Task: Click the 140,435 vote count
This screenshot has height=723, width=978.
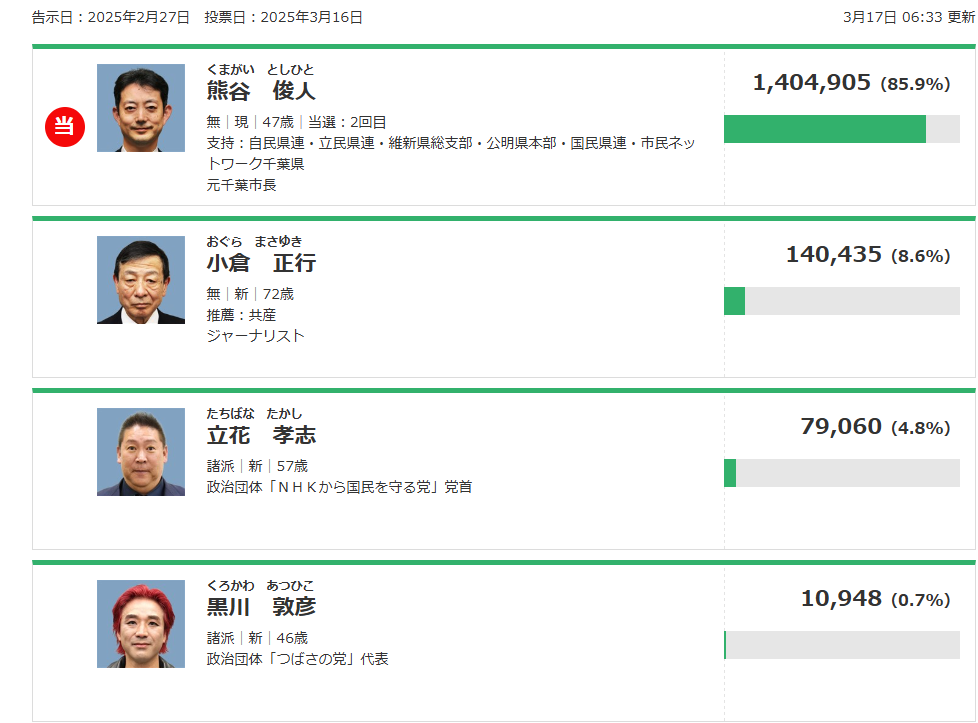Action: pyautogui.click(x=834, y=255)
